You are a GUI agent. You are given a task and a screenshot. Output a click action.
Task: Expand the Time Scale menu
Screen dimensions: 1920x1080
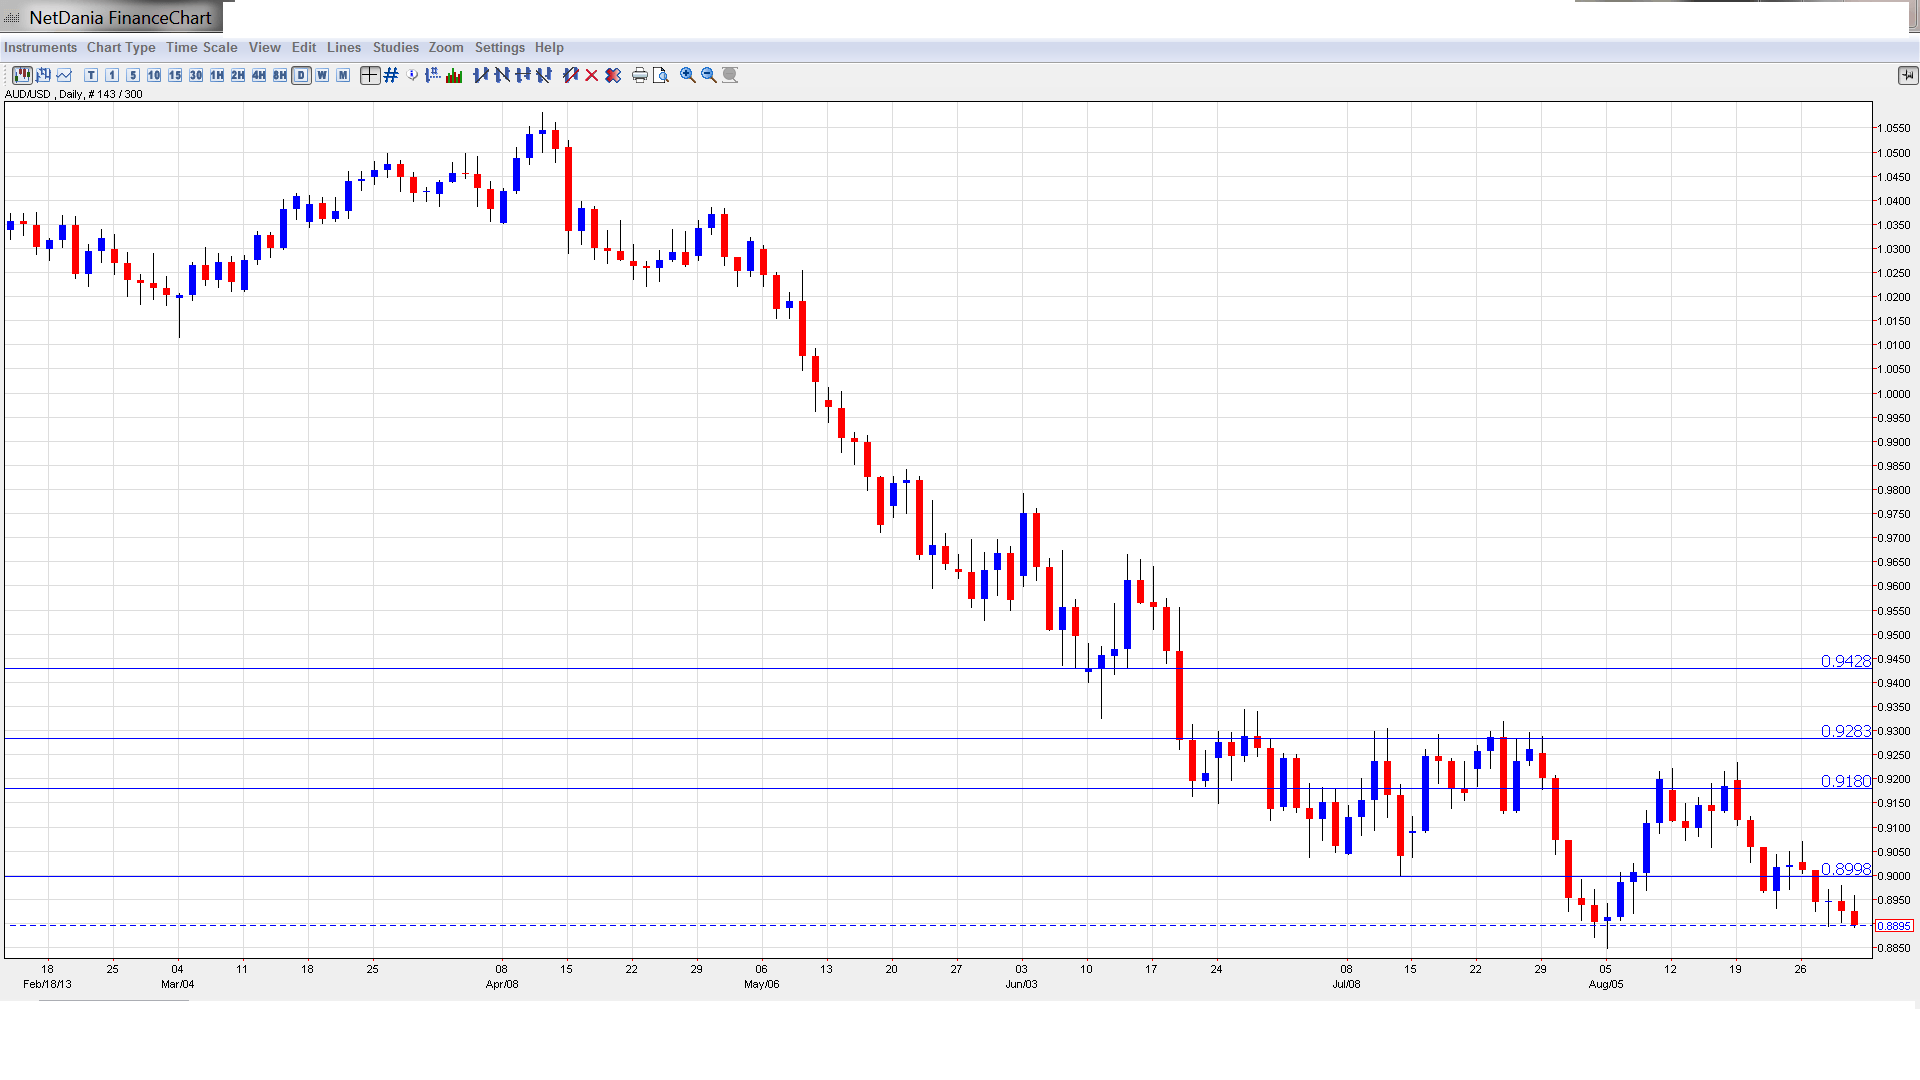click(201, 47)
